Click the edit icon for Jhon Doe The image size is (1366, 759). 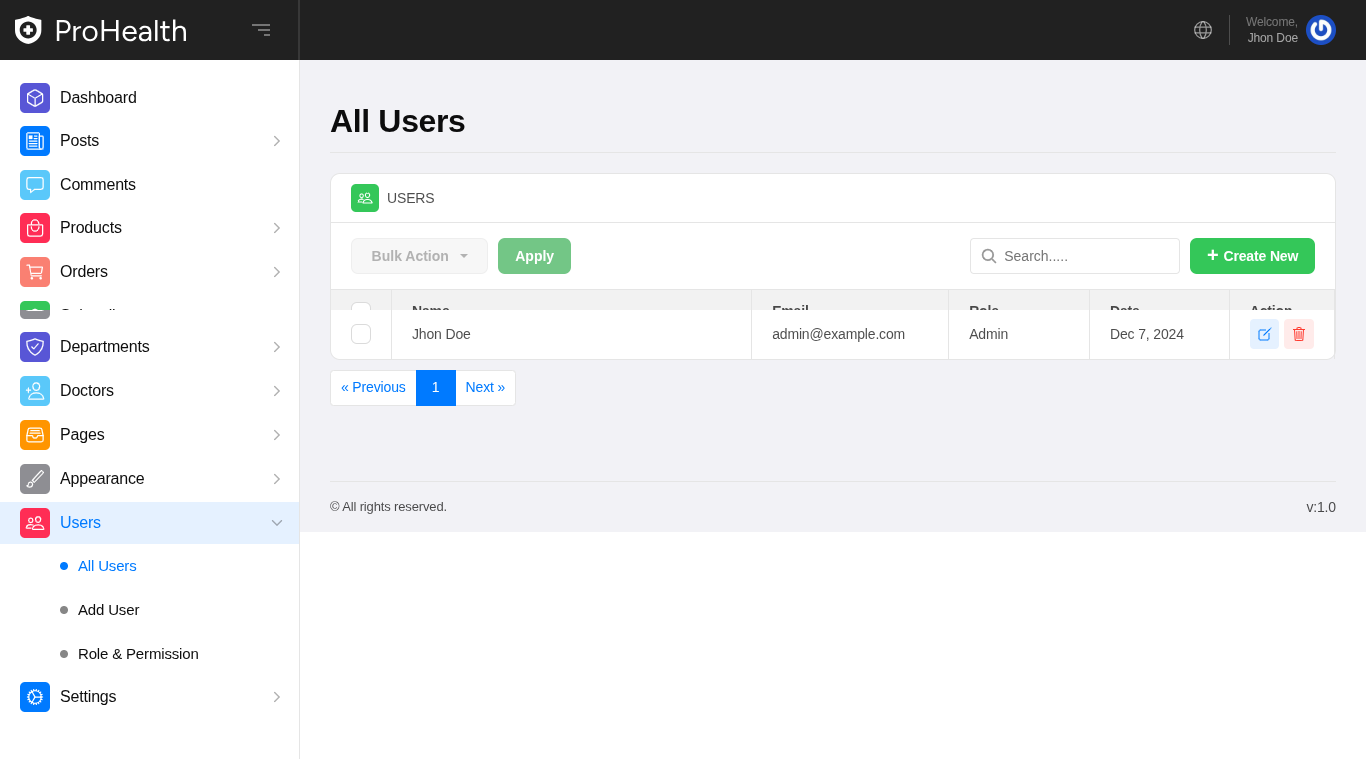pos(1264,334)
